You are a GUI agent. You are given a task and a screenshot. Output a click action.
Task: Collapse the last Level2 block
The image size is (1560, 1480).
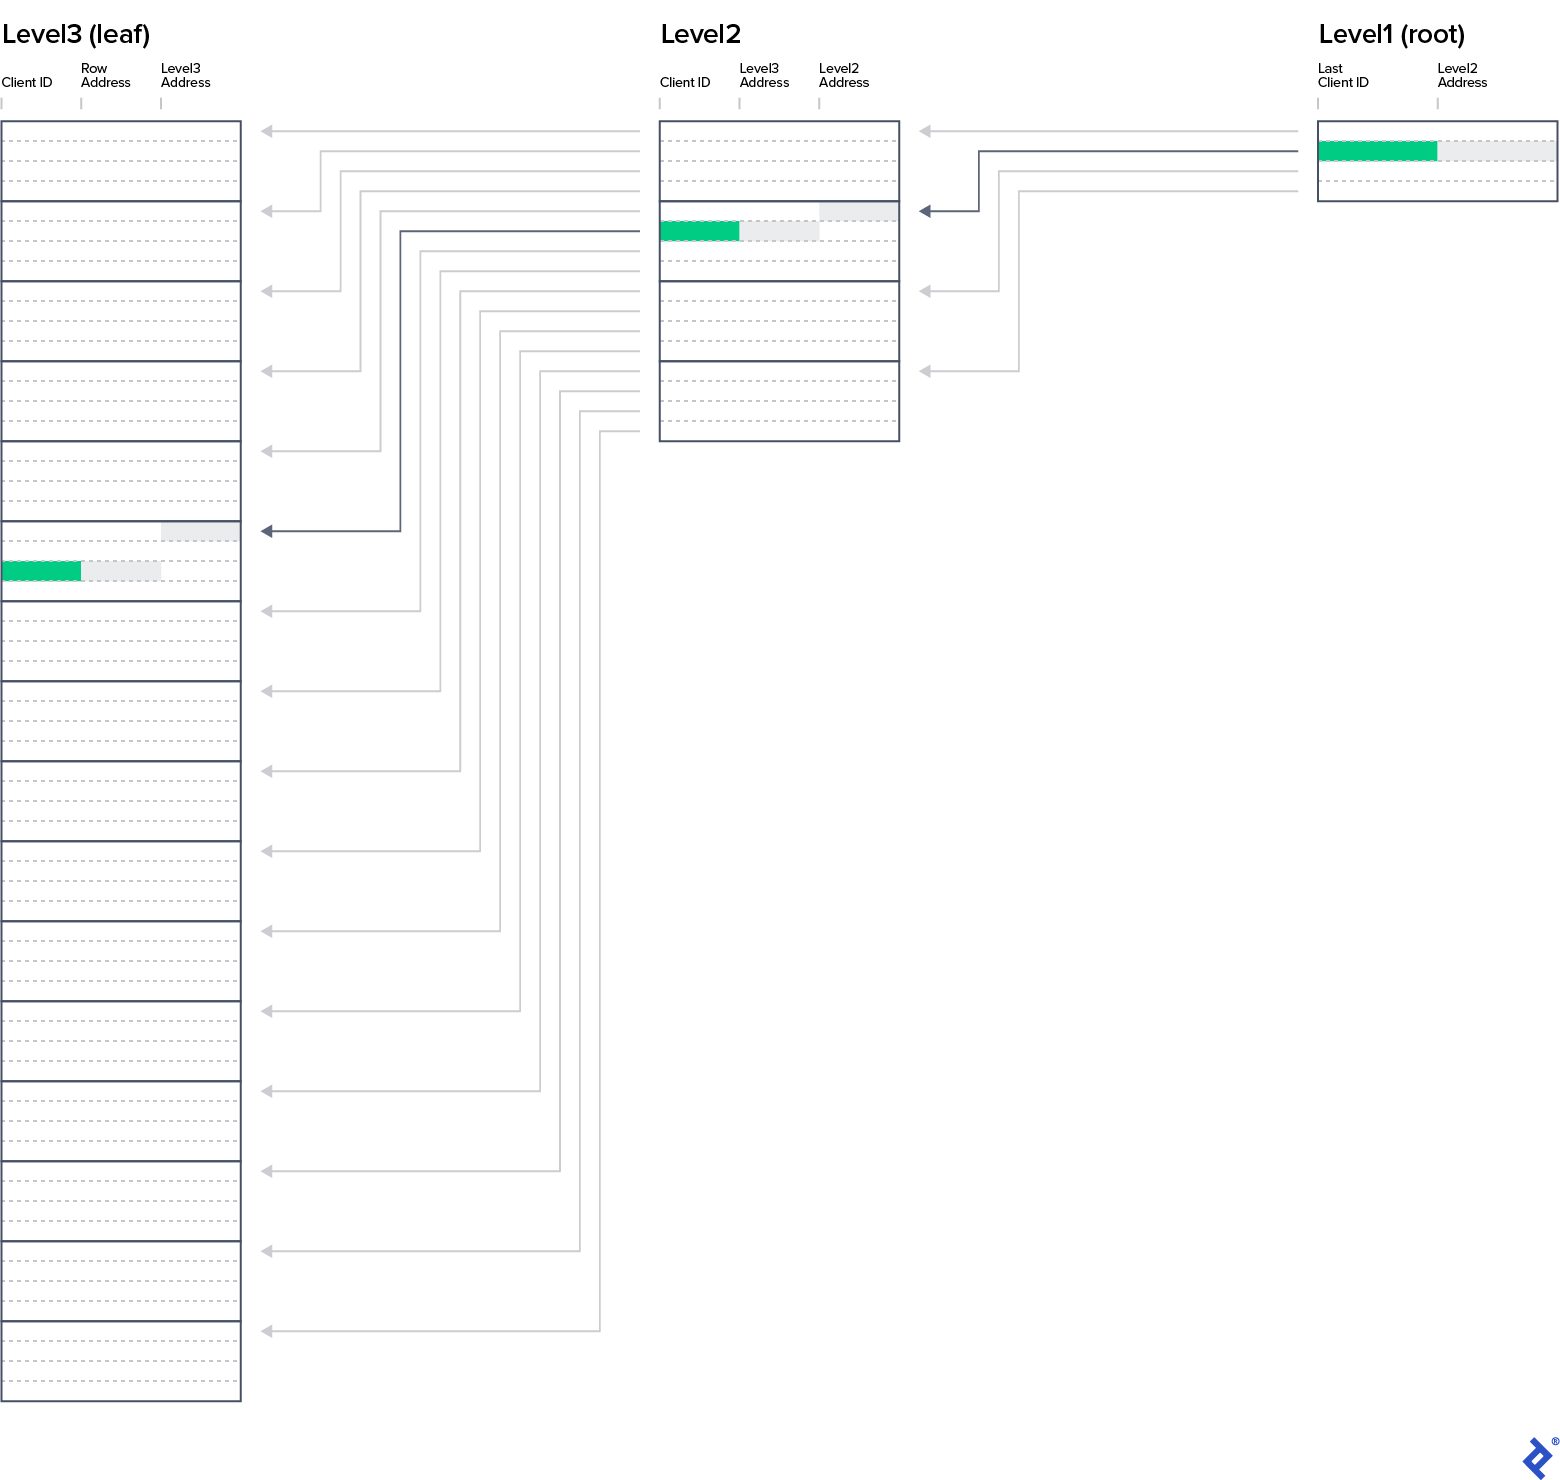click(778, 400)
